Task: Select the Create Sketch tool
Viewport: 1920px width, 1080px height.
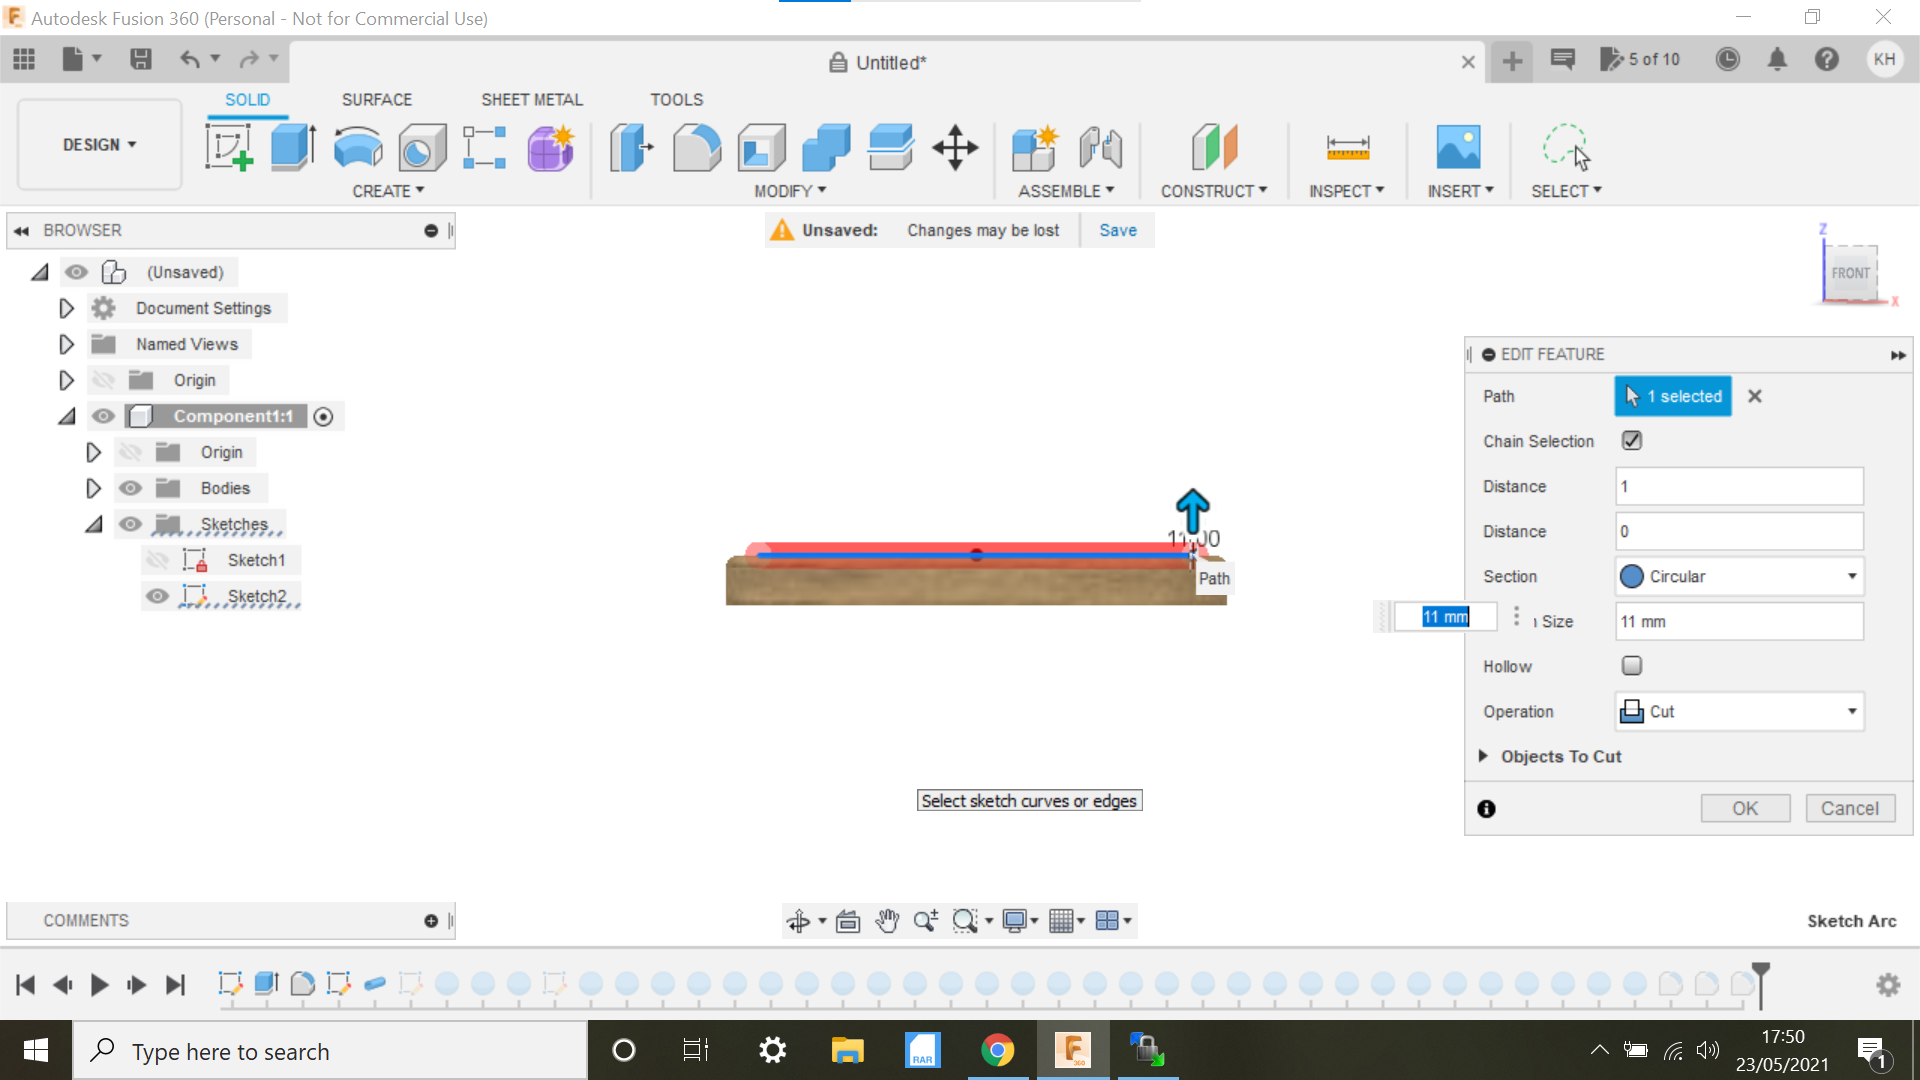Action: 228,147
